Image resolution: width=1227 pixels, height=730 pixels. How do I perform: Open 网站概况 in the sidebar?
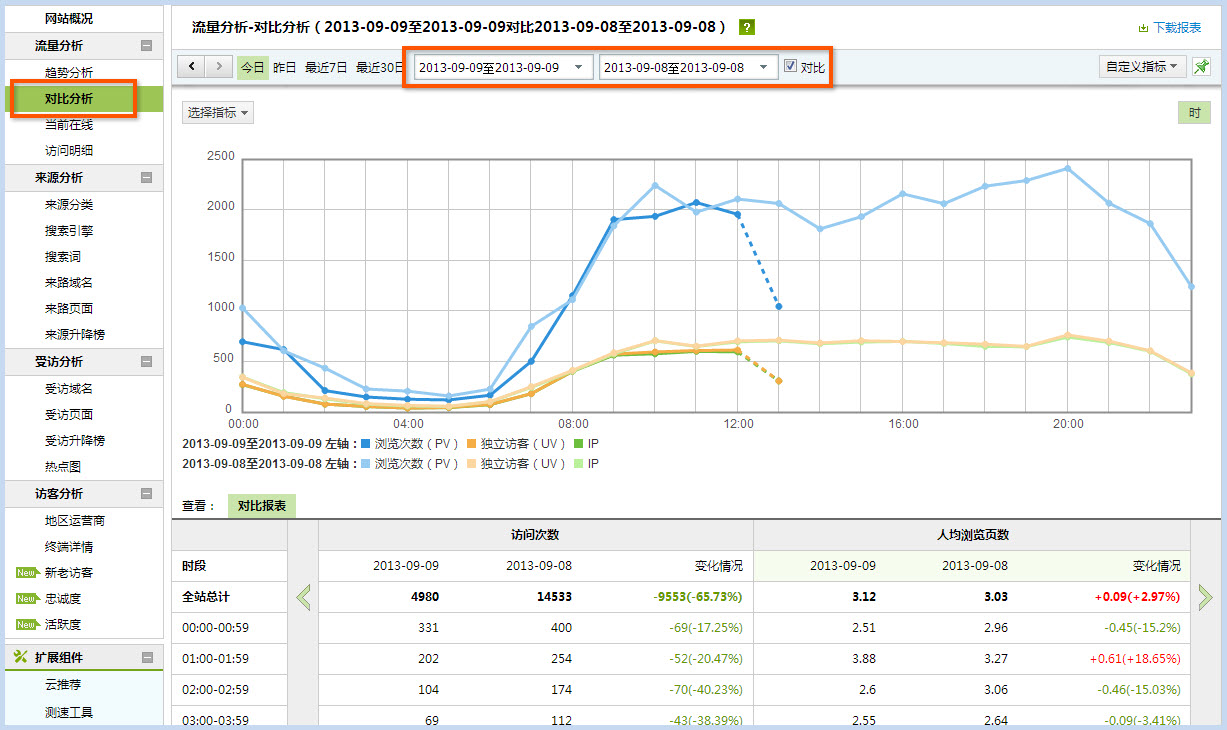[69, 19]
